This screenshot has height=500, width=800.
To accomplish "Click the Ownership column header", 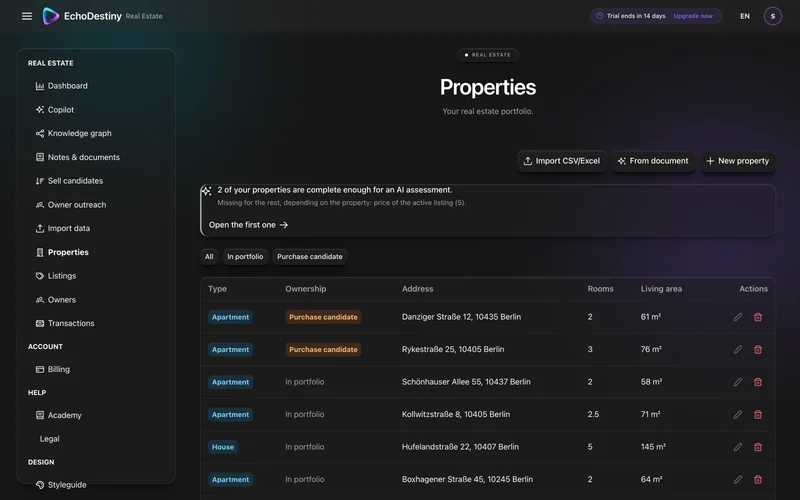I will coord(306,289).
